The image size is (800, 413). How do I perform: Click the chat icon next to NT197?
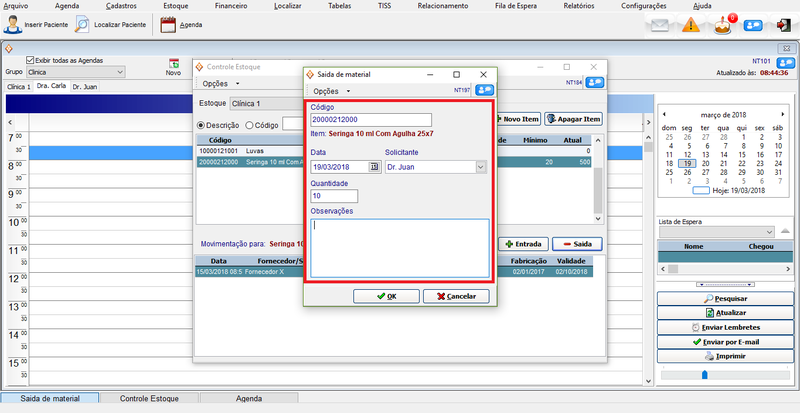(482, 90)
